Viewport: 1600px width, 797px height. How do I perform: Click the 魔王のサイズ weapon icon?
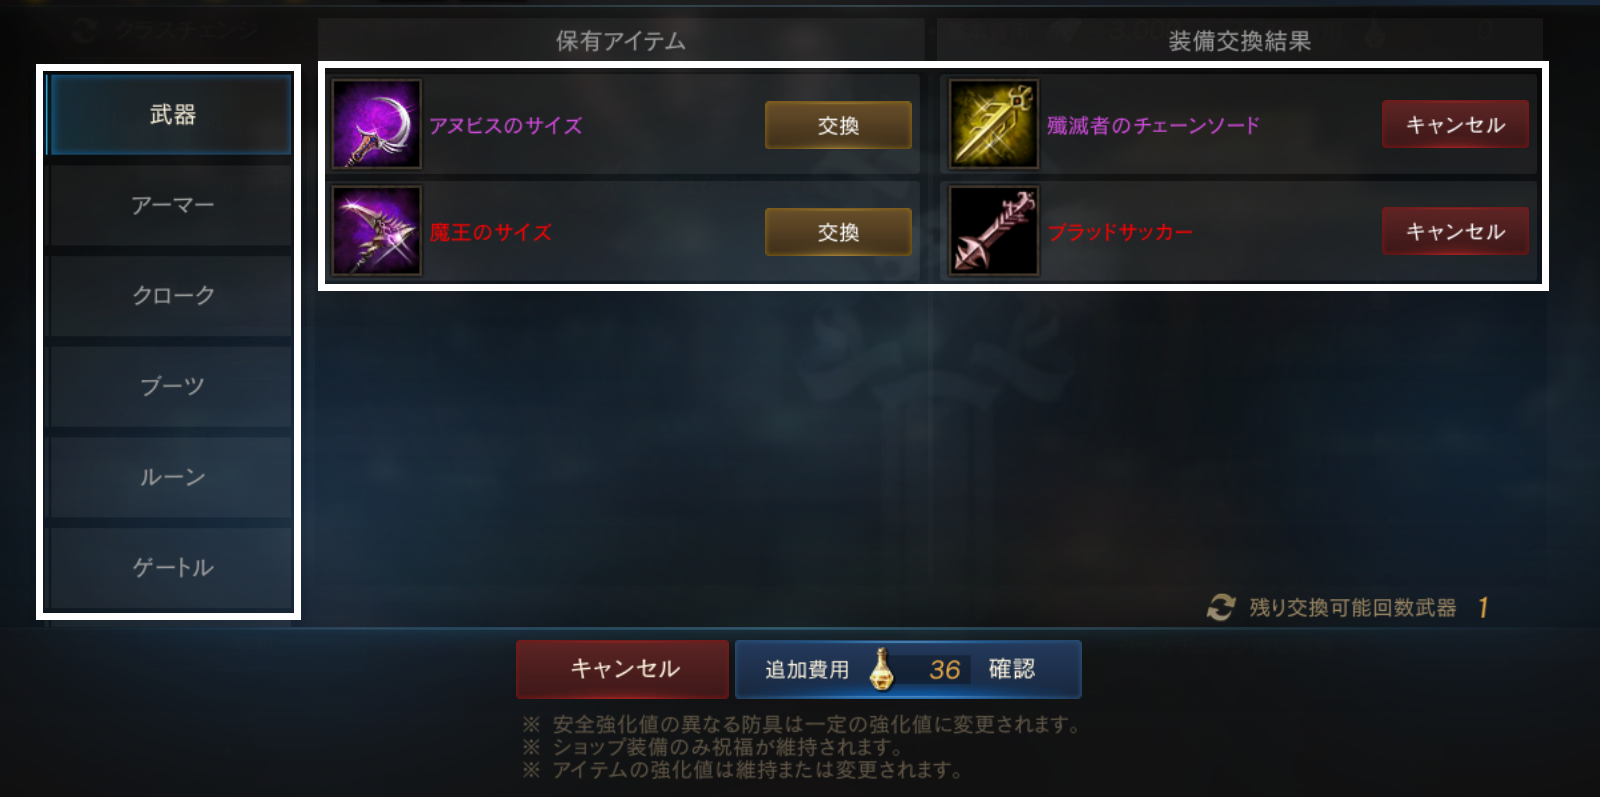click(377, 231)
